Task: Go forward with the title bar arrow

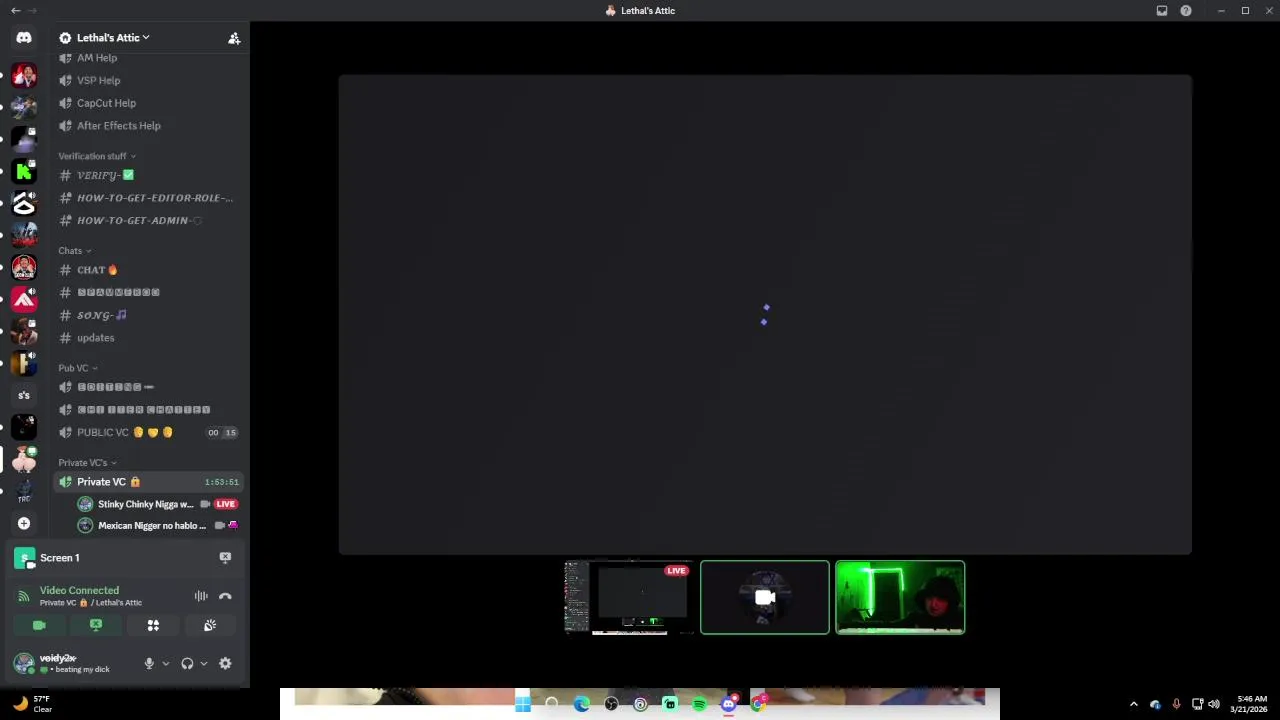Action: (x=33, y=11)
